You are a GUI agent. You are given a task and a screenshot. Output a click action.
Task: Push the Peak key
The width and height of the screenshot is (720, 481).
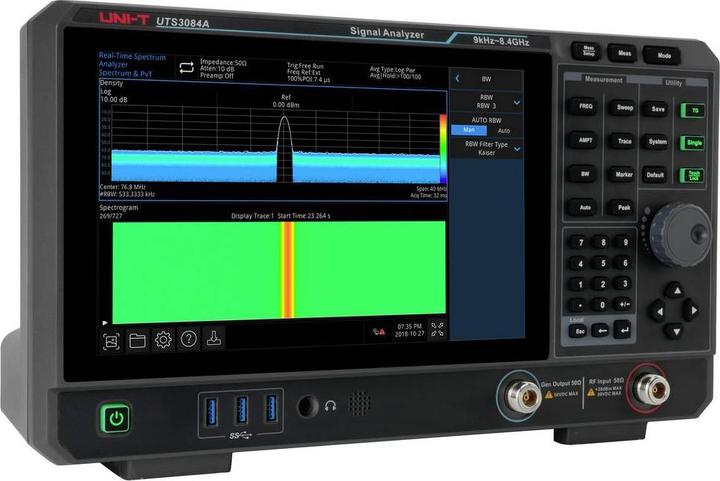point(622,207)
